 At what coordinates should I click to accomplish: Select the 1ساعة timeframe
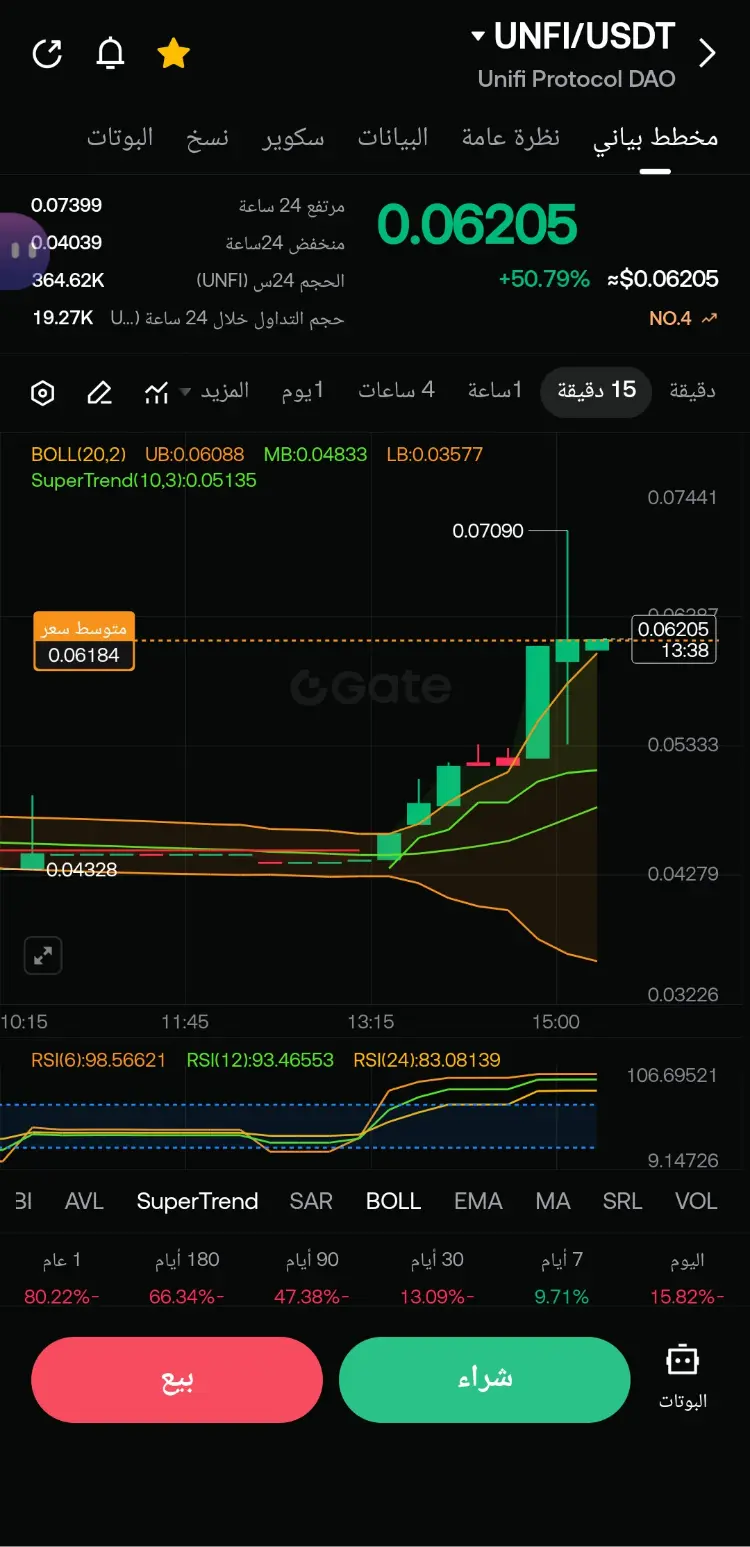(x=495, y=390)
